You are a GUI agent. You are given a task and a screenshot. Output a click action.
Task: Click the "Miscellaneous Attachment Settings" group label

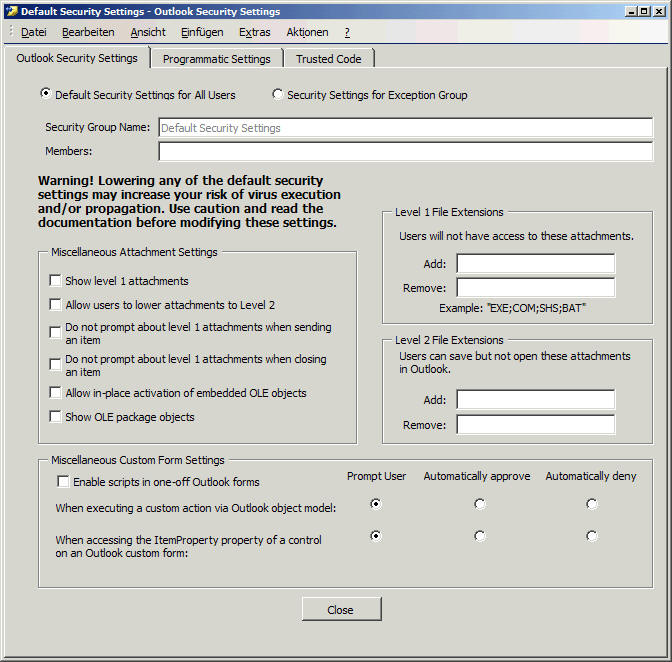coord(134,252)
